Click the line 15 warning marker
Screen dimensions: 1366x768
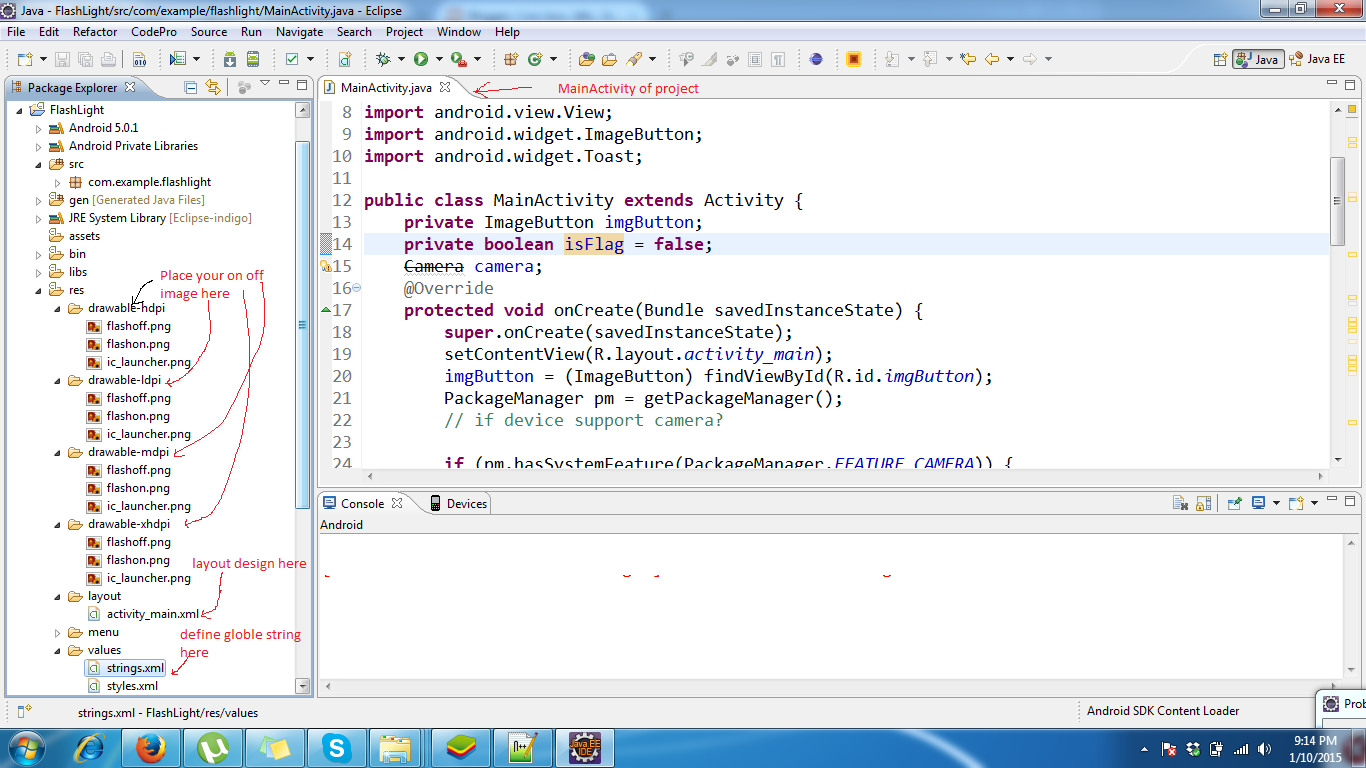point(326,266)
